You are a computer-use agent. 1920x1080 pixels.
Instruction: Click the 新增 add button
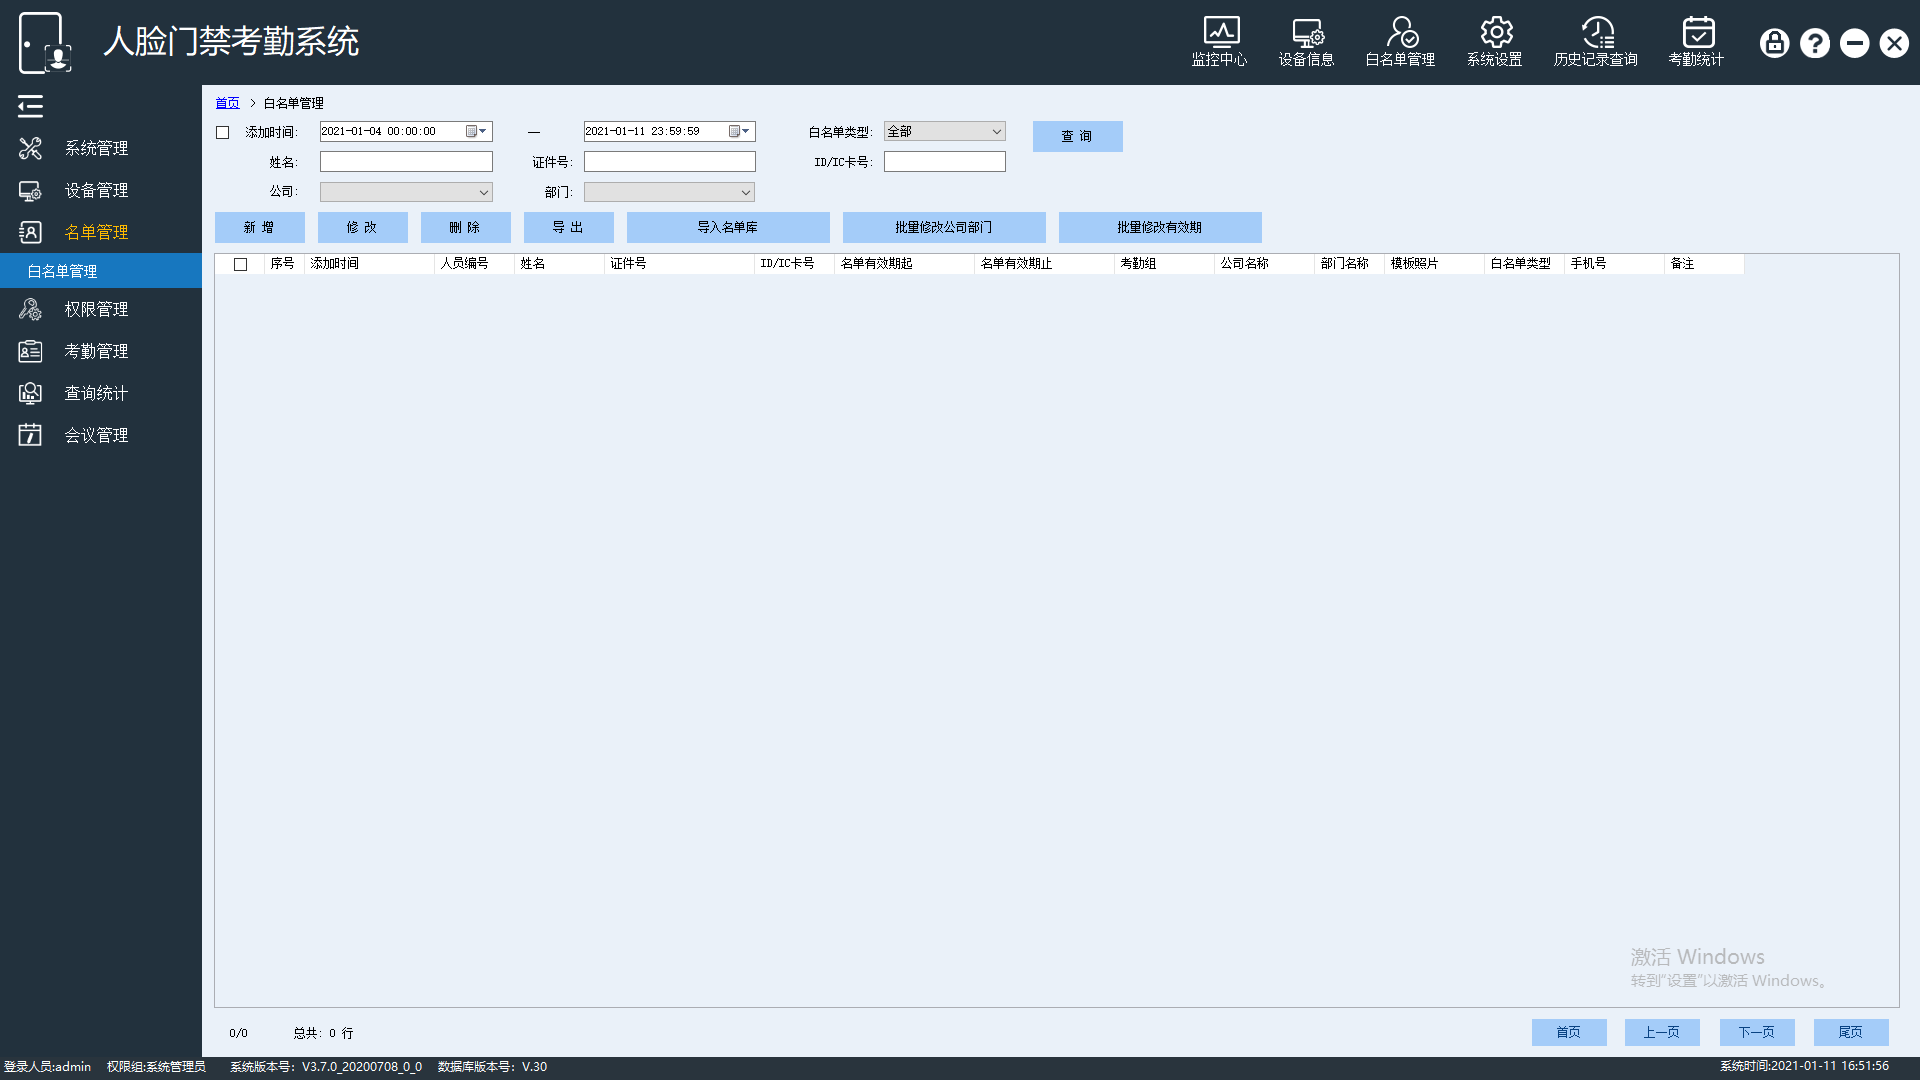(259, 227)
